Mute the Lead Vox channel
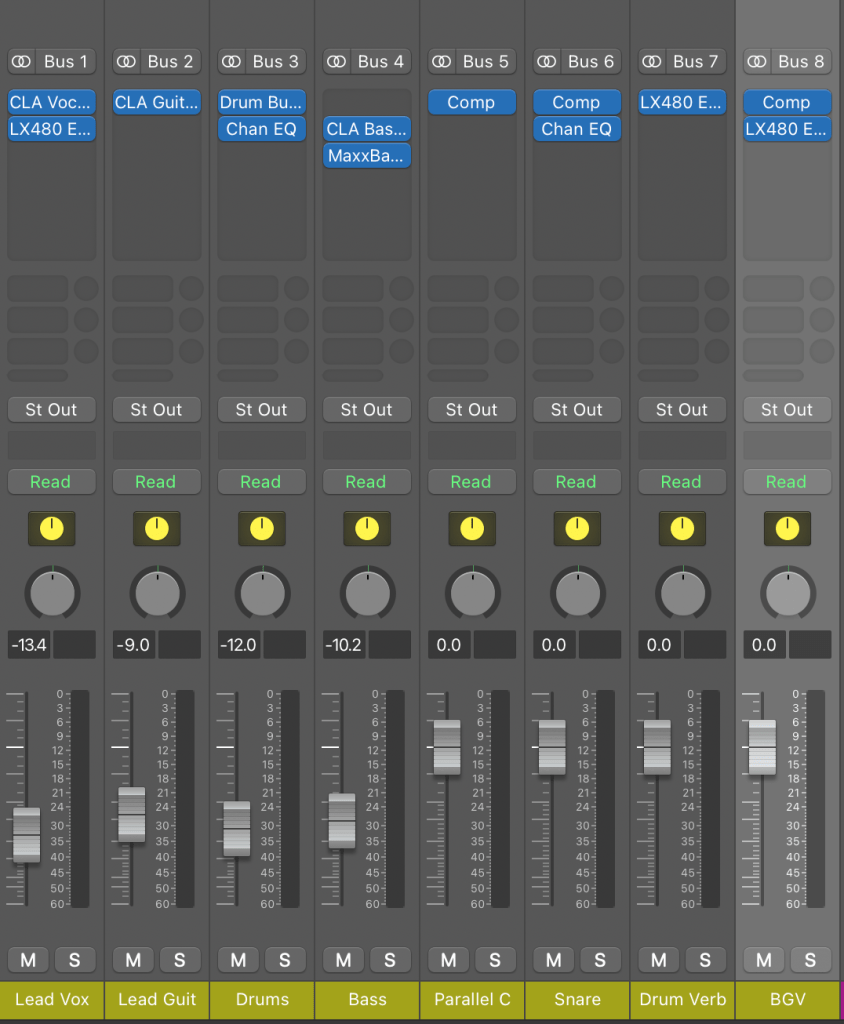This screenshot has width=844, height=1024. point(28,960)
